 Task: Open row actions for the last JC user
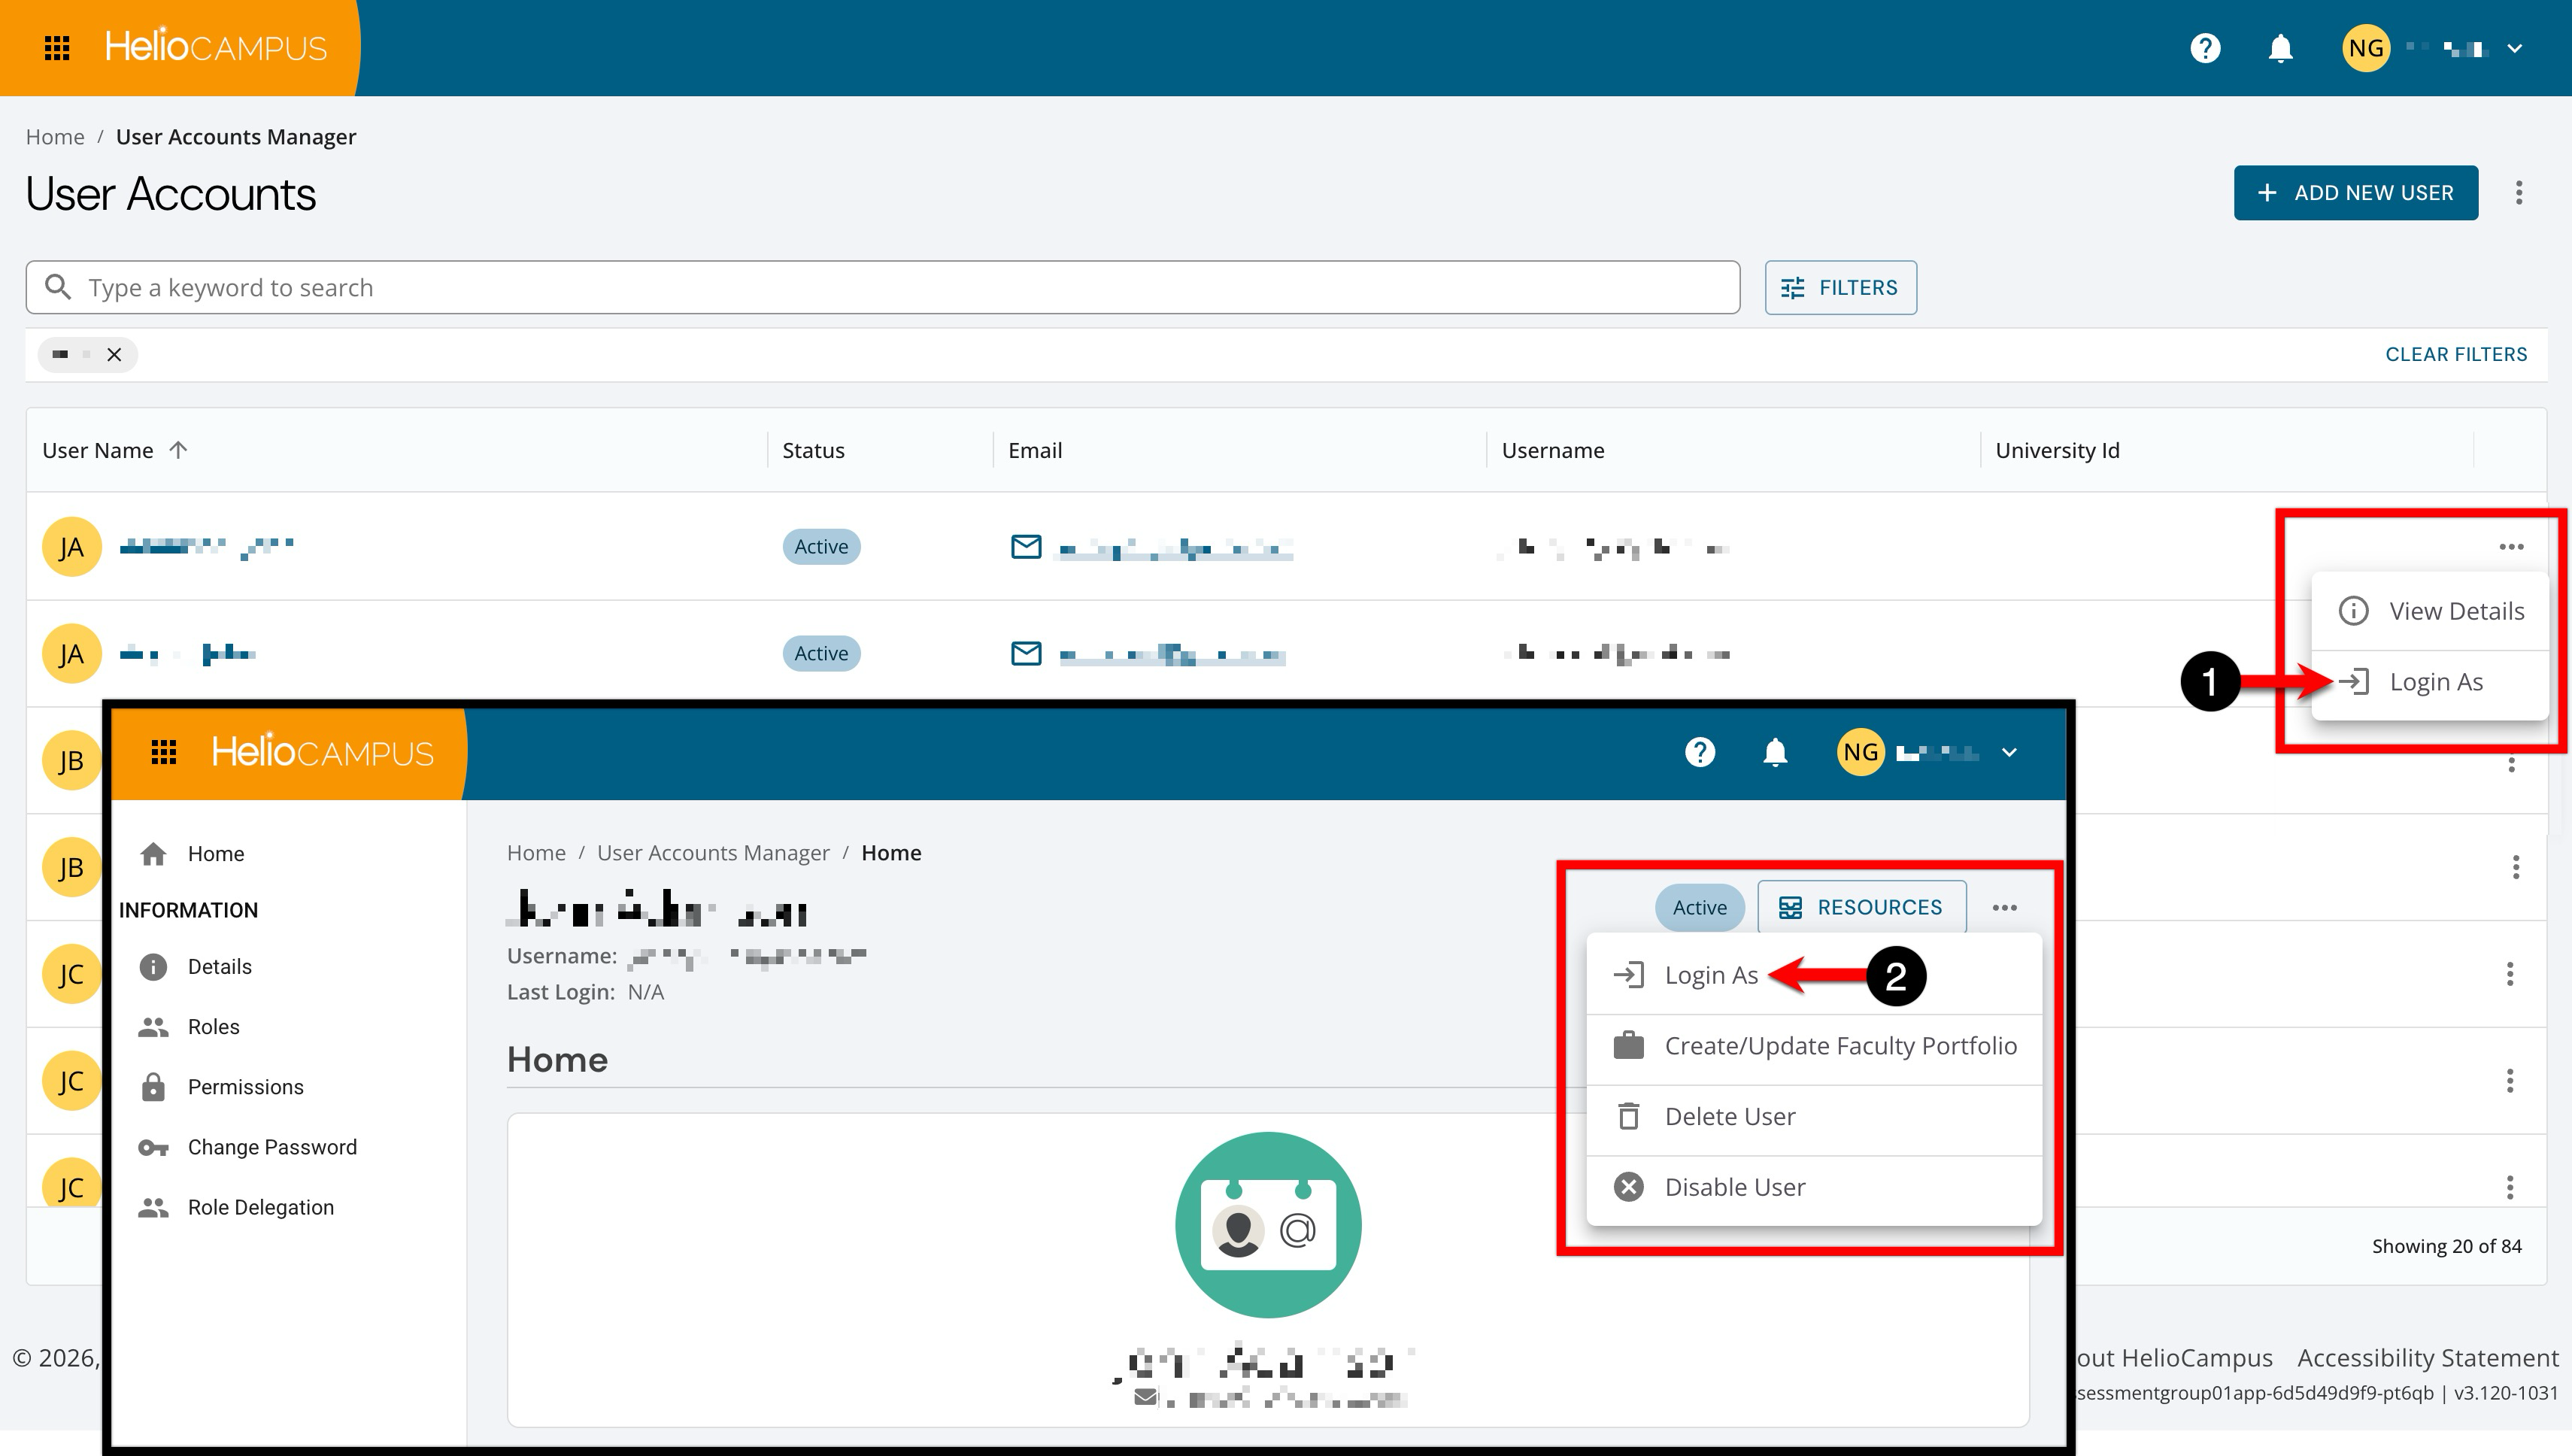point(2509,1187)
